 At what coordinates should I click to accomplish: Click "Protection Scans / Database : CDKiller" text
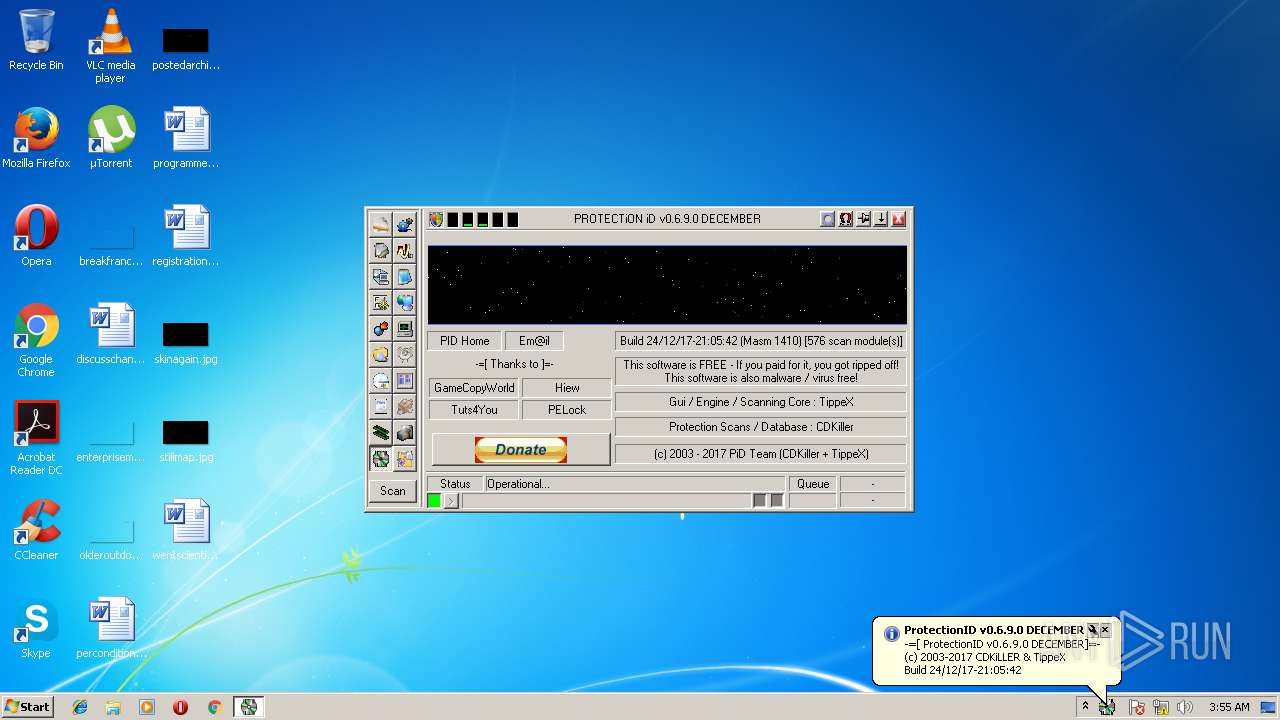[x=761, y=427]
